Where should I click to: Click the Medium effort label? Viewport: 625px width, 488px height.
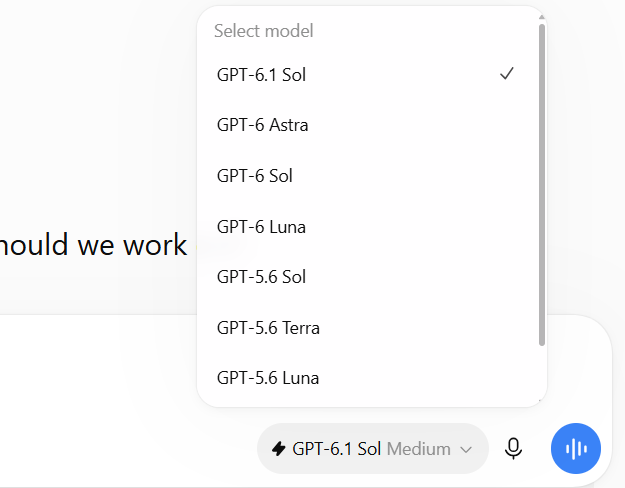pyautogui.click(x=419, y=449)
